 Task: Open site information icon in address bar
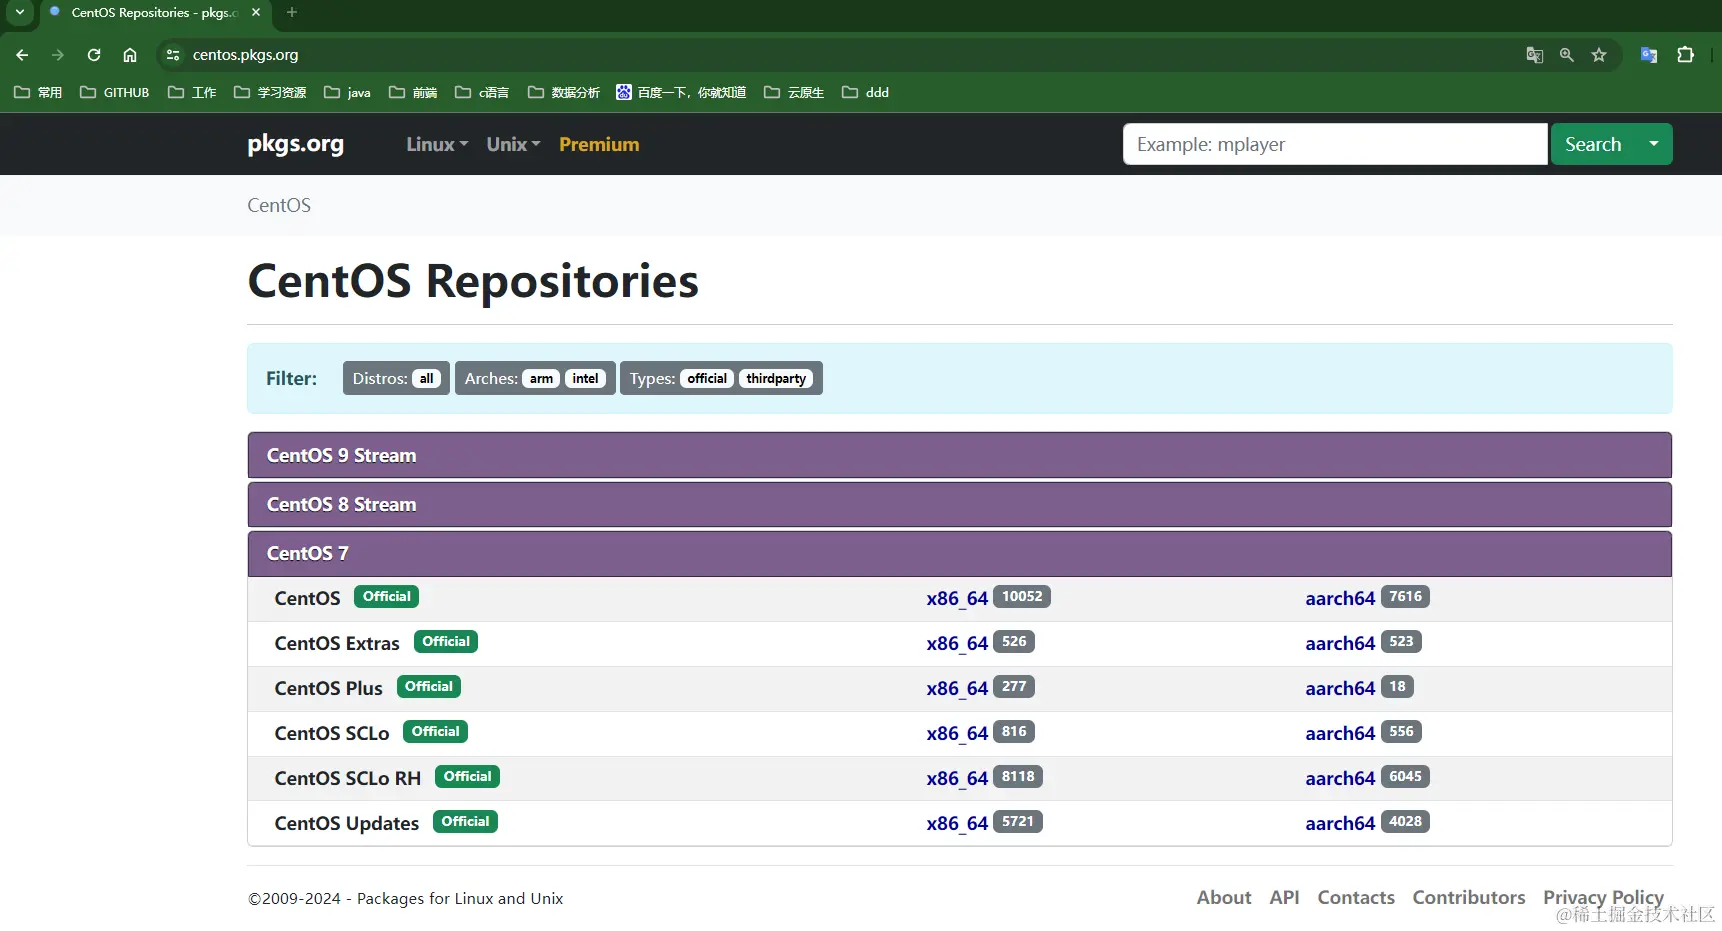tap(173, 55)
